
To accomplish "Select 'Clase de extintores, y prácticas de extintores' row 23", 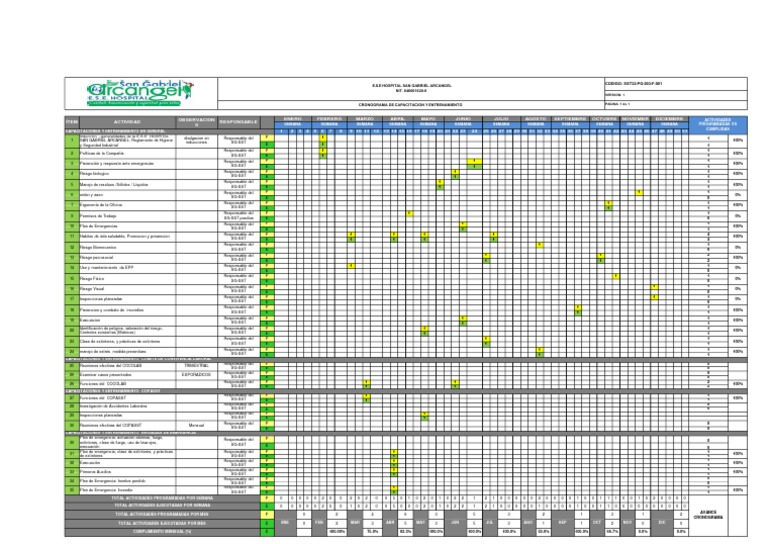I will pyautogui.click(x=127, y=341).
